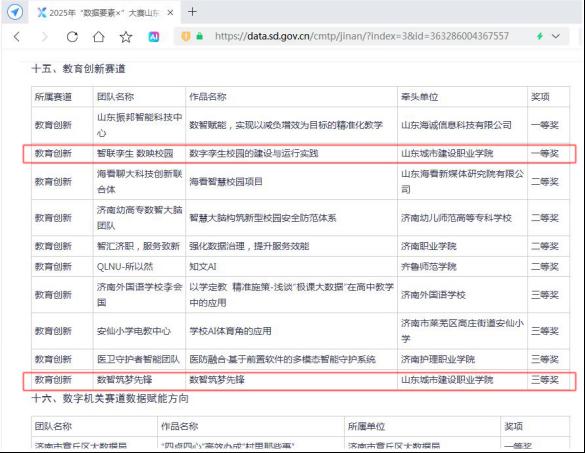Bookmark this page with the star icon
The height and width of the screenshot is (453, 585).
(x=126, y=37)
